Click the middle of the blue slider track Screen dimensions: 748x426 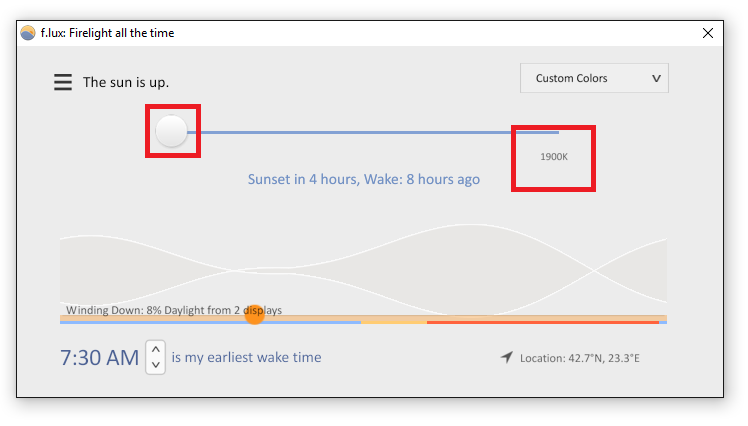[x=373, y=132]
